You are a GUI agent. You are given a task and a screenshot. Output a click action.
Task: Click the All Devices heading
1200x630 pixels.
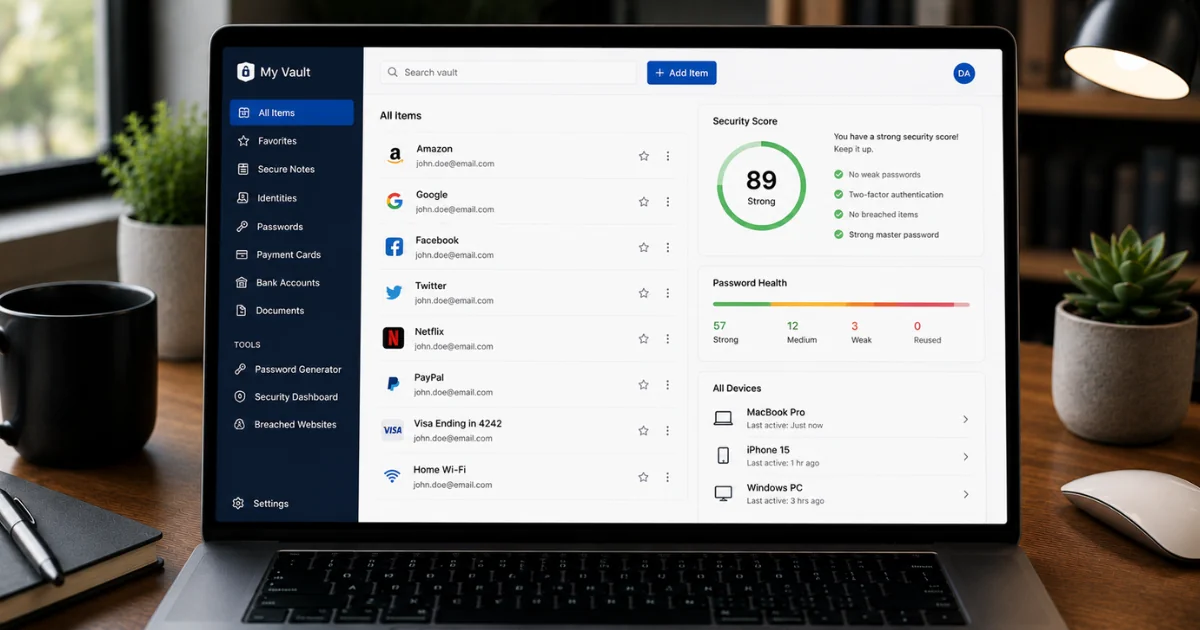[x=737, y=388]
